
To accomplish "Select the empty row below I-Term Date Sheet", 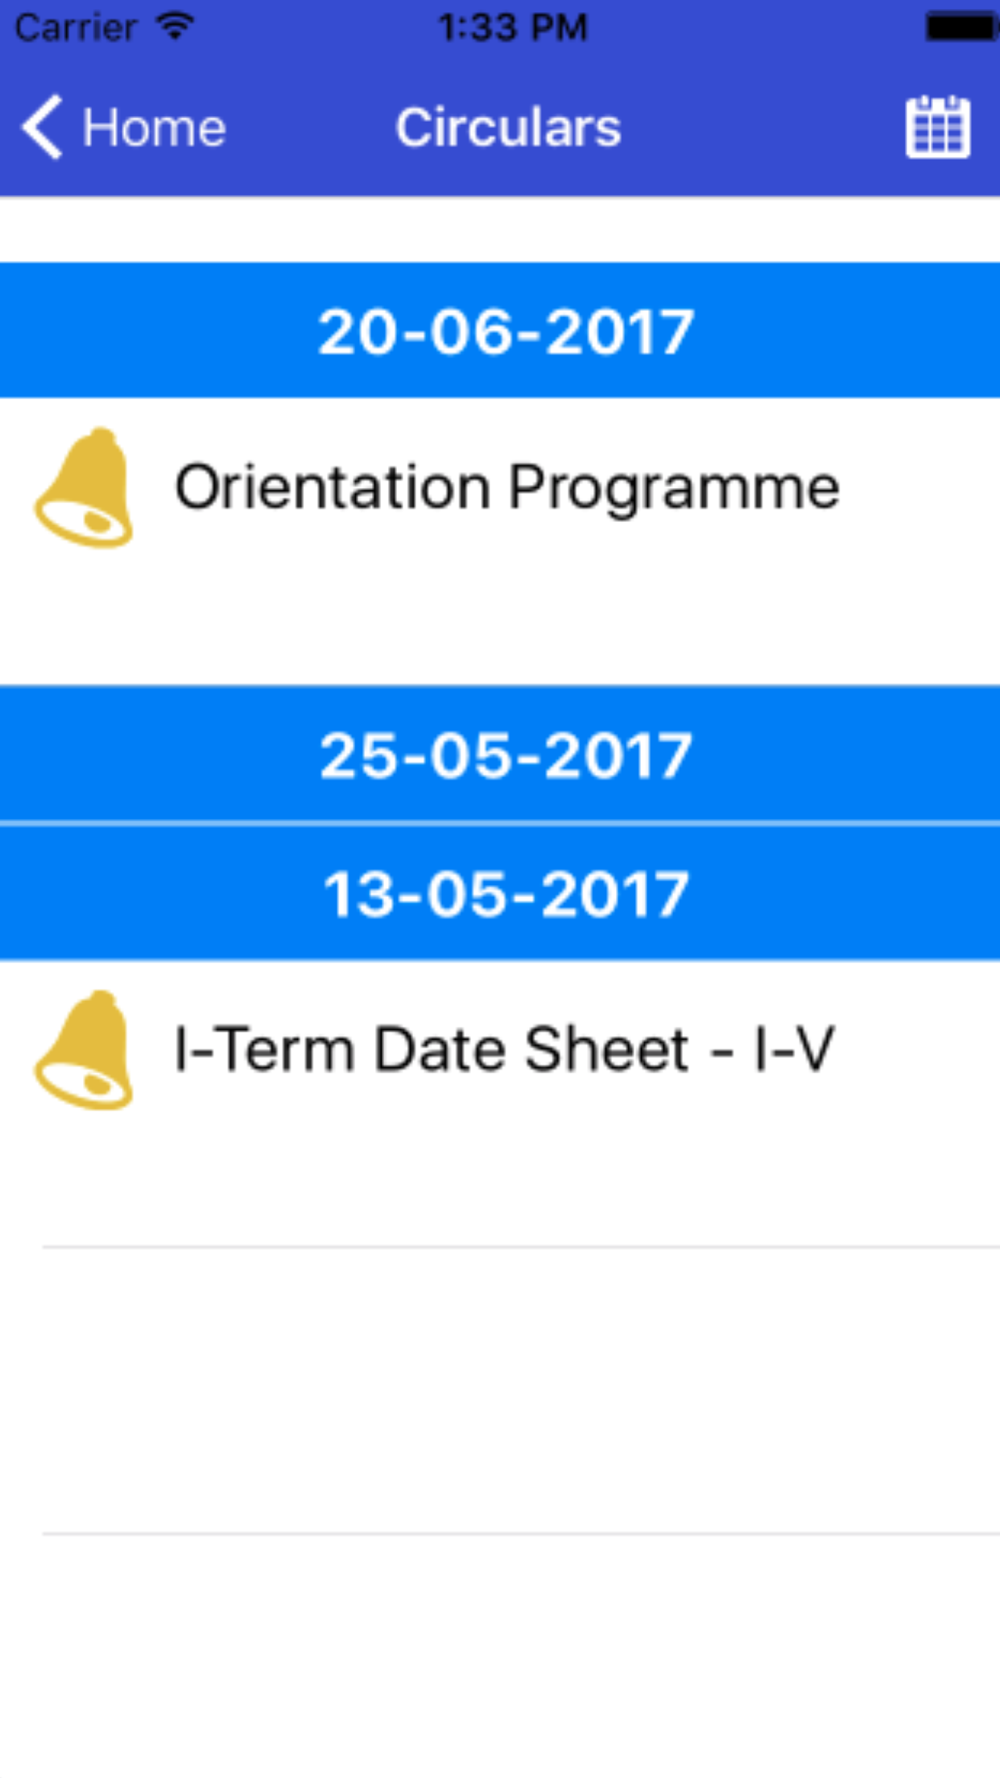I will click(x=500, y=1390).
